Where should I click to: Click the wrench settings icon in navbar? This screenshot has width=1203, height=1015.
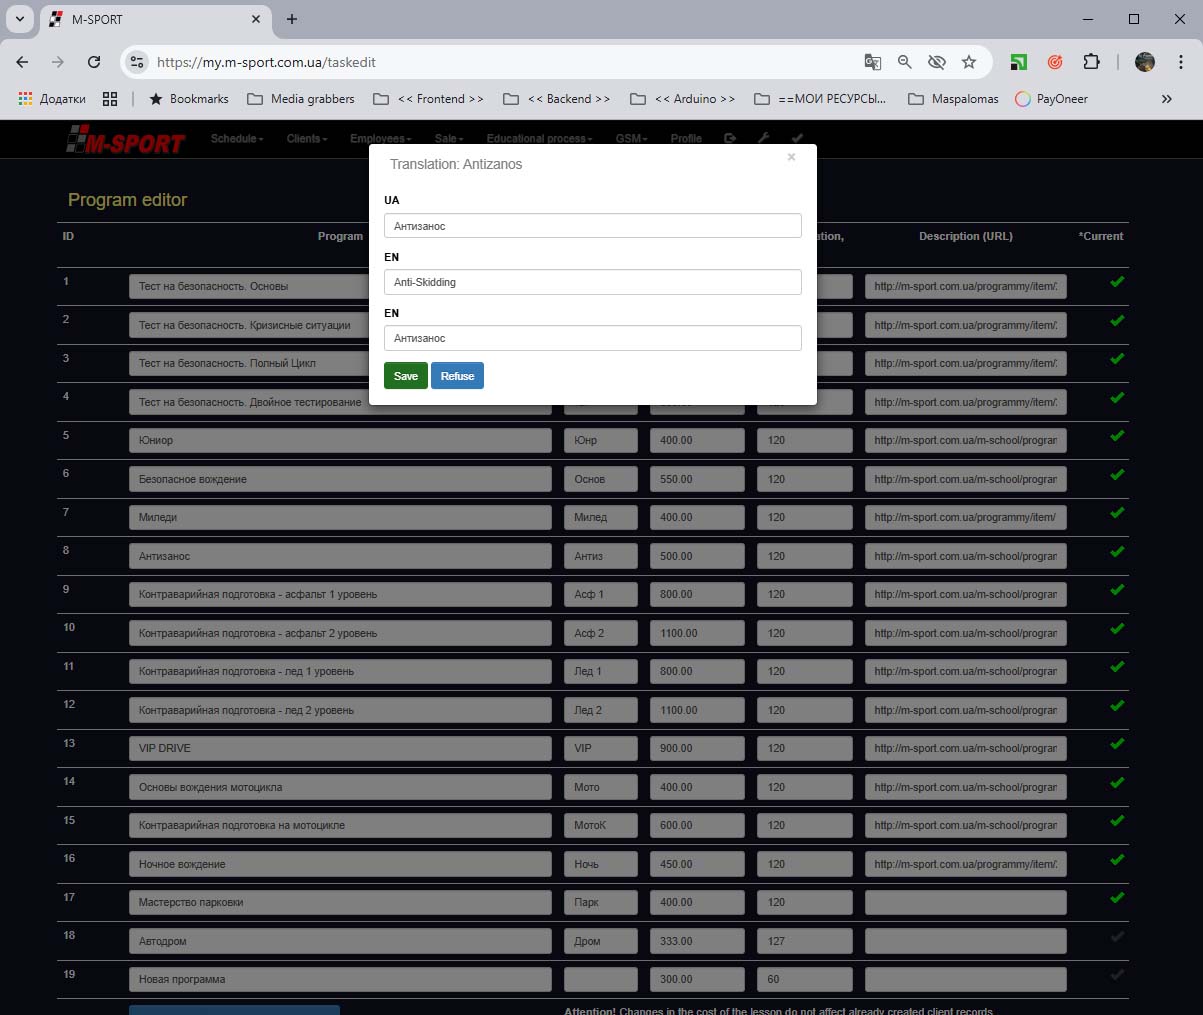pyautogui.click(x=762, y=139)
